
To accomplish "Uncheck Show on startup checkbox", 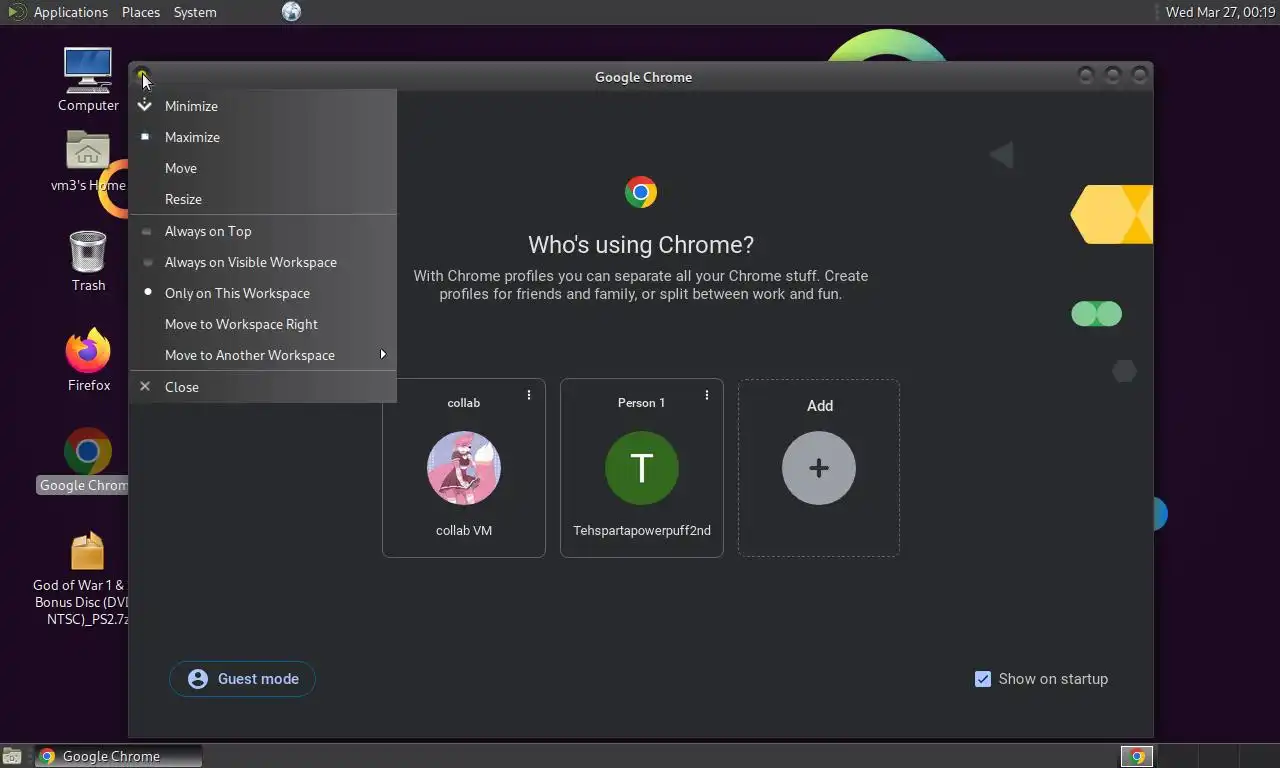I will (x=983, y=679).
